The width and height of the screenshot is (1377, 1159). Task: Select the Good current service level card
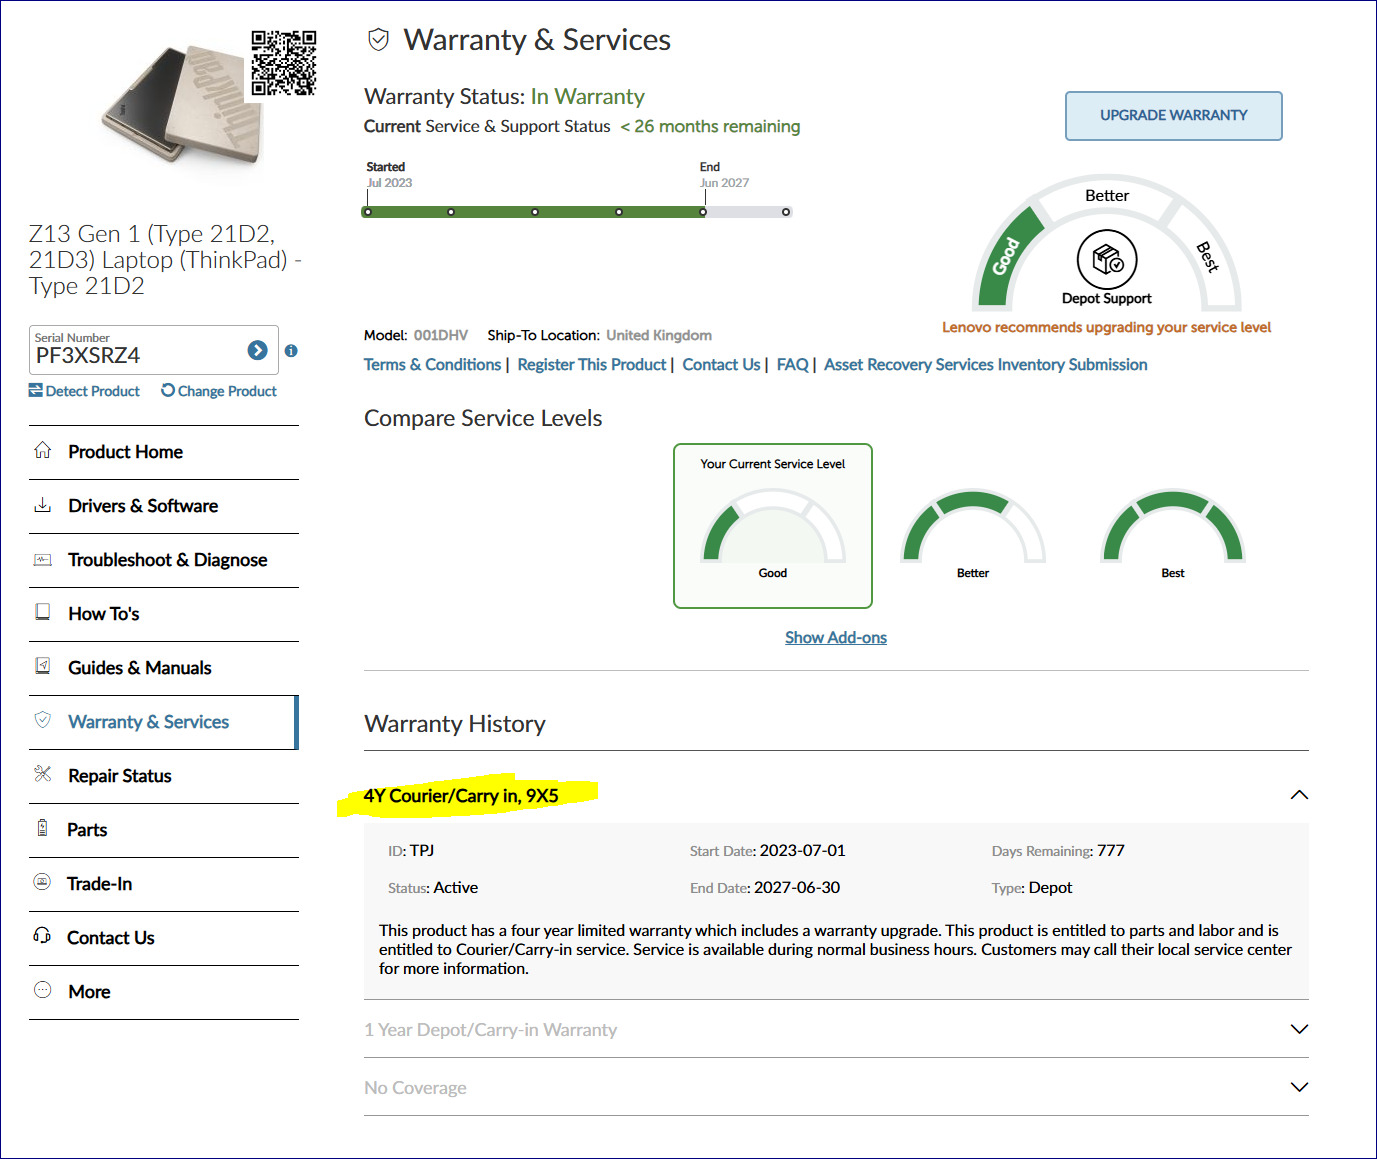click(x=773, y=526)
